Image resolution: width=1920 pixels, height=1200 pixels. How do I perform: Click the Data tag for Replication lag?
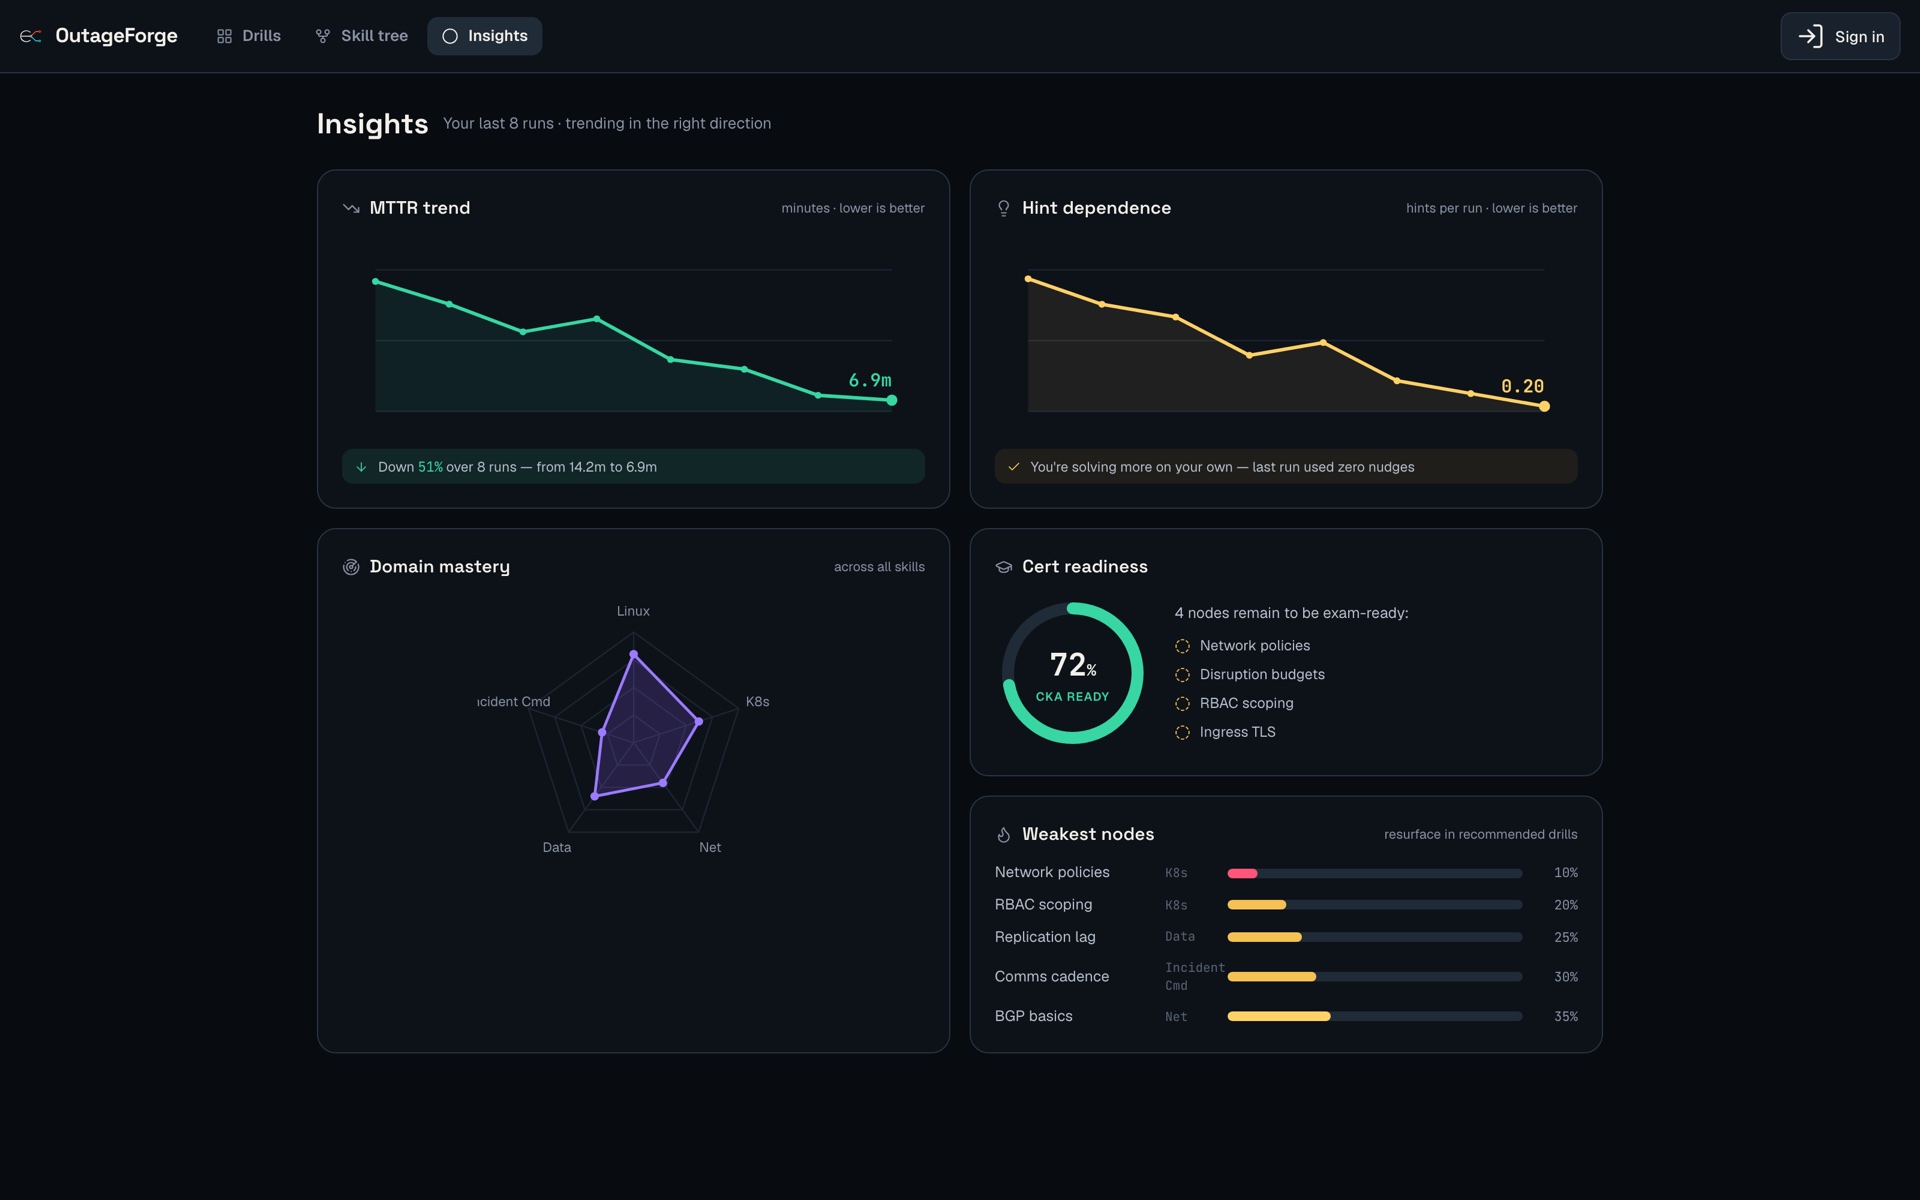(x=1180, y=937)
